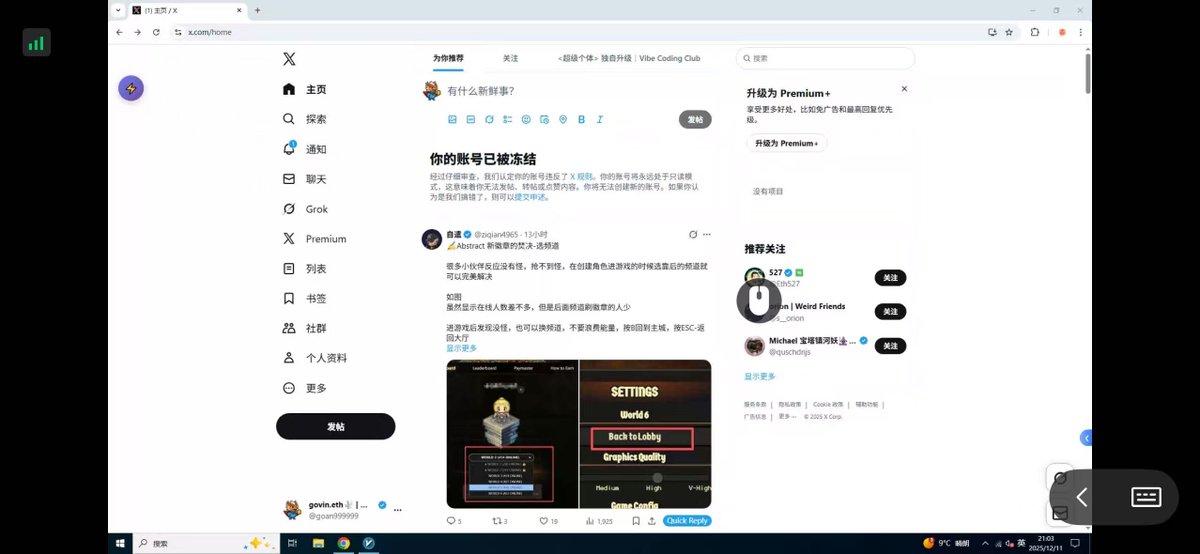Open the Chrome tab search dropdown
The image size is (1200, 554).
pos(118,10)
